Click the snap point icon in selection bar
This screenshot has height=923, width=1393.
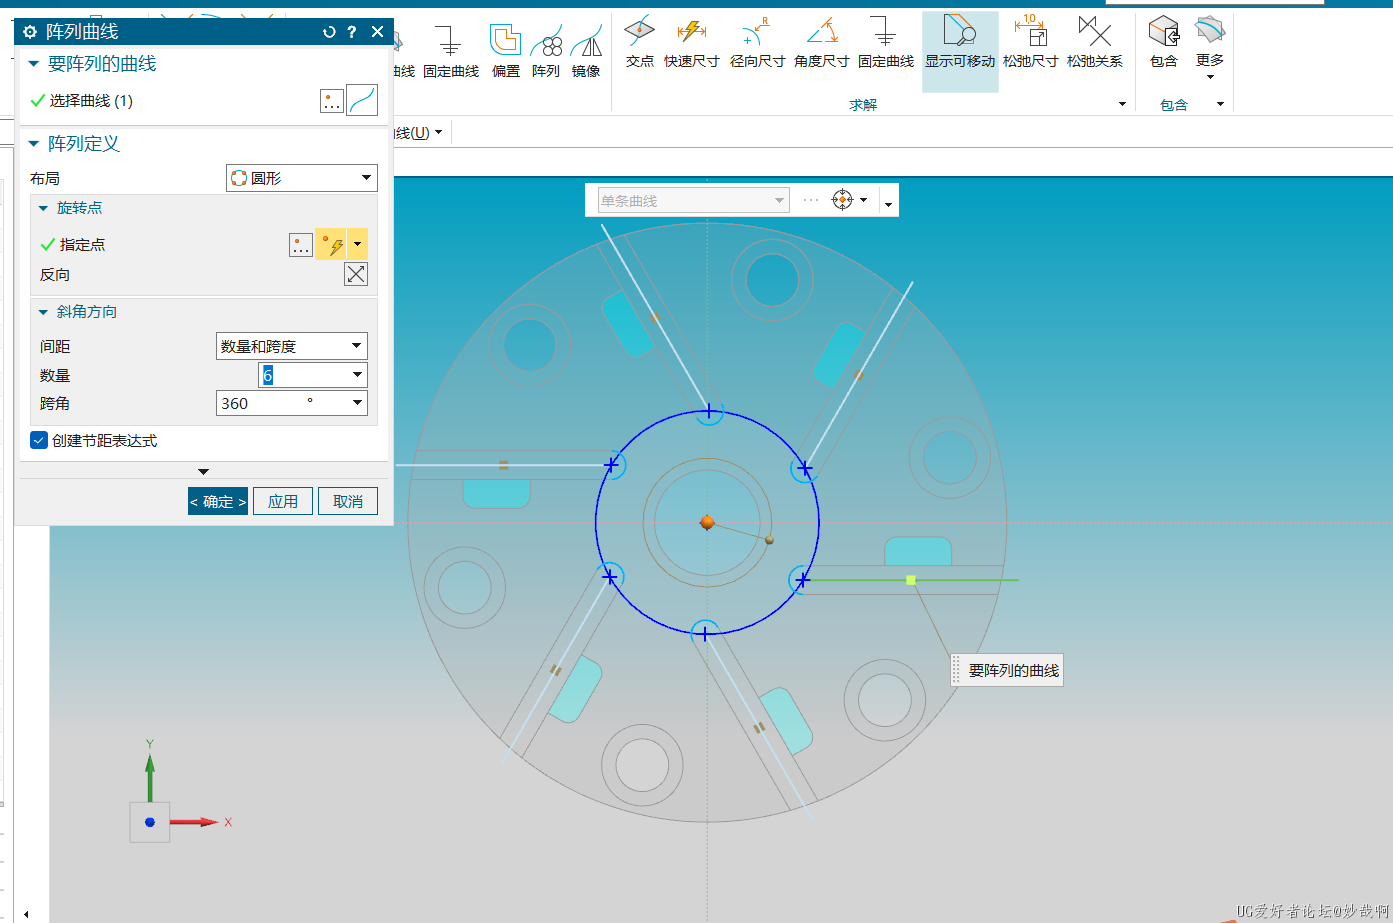pyautogui.click(x=843, y=200)
